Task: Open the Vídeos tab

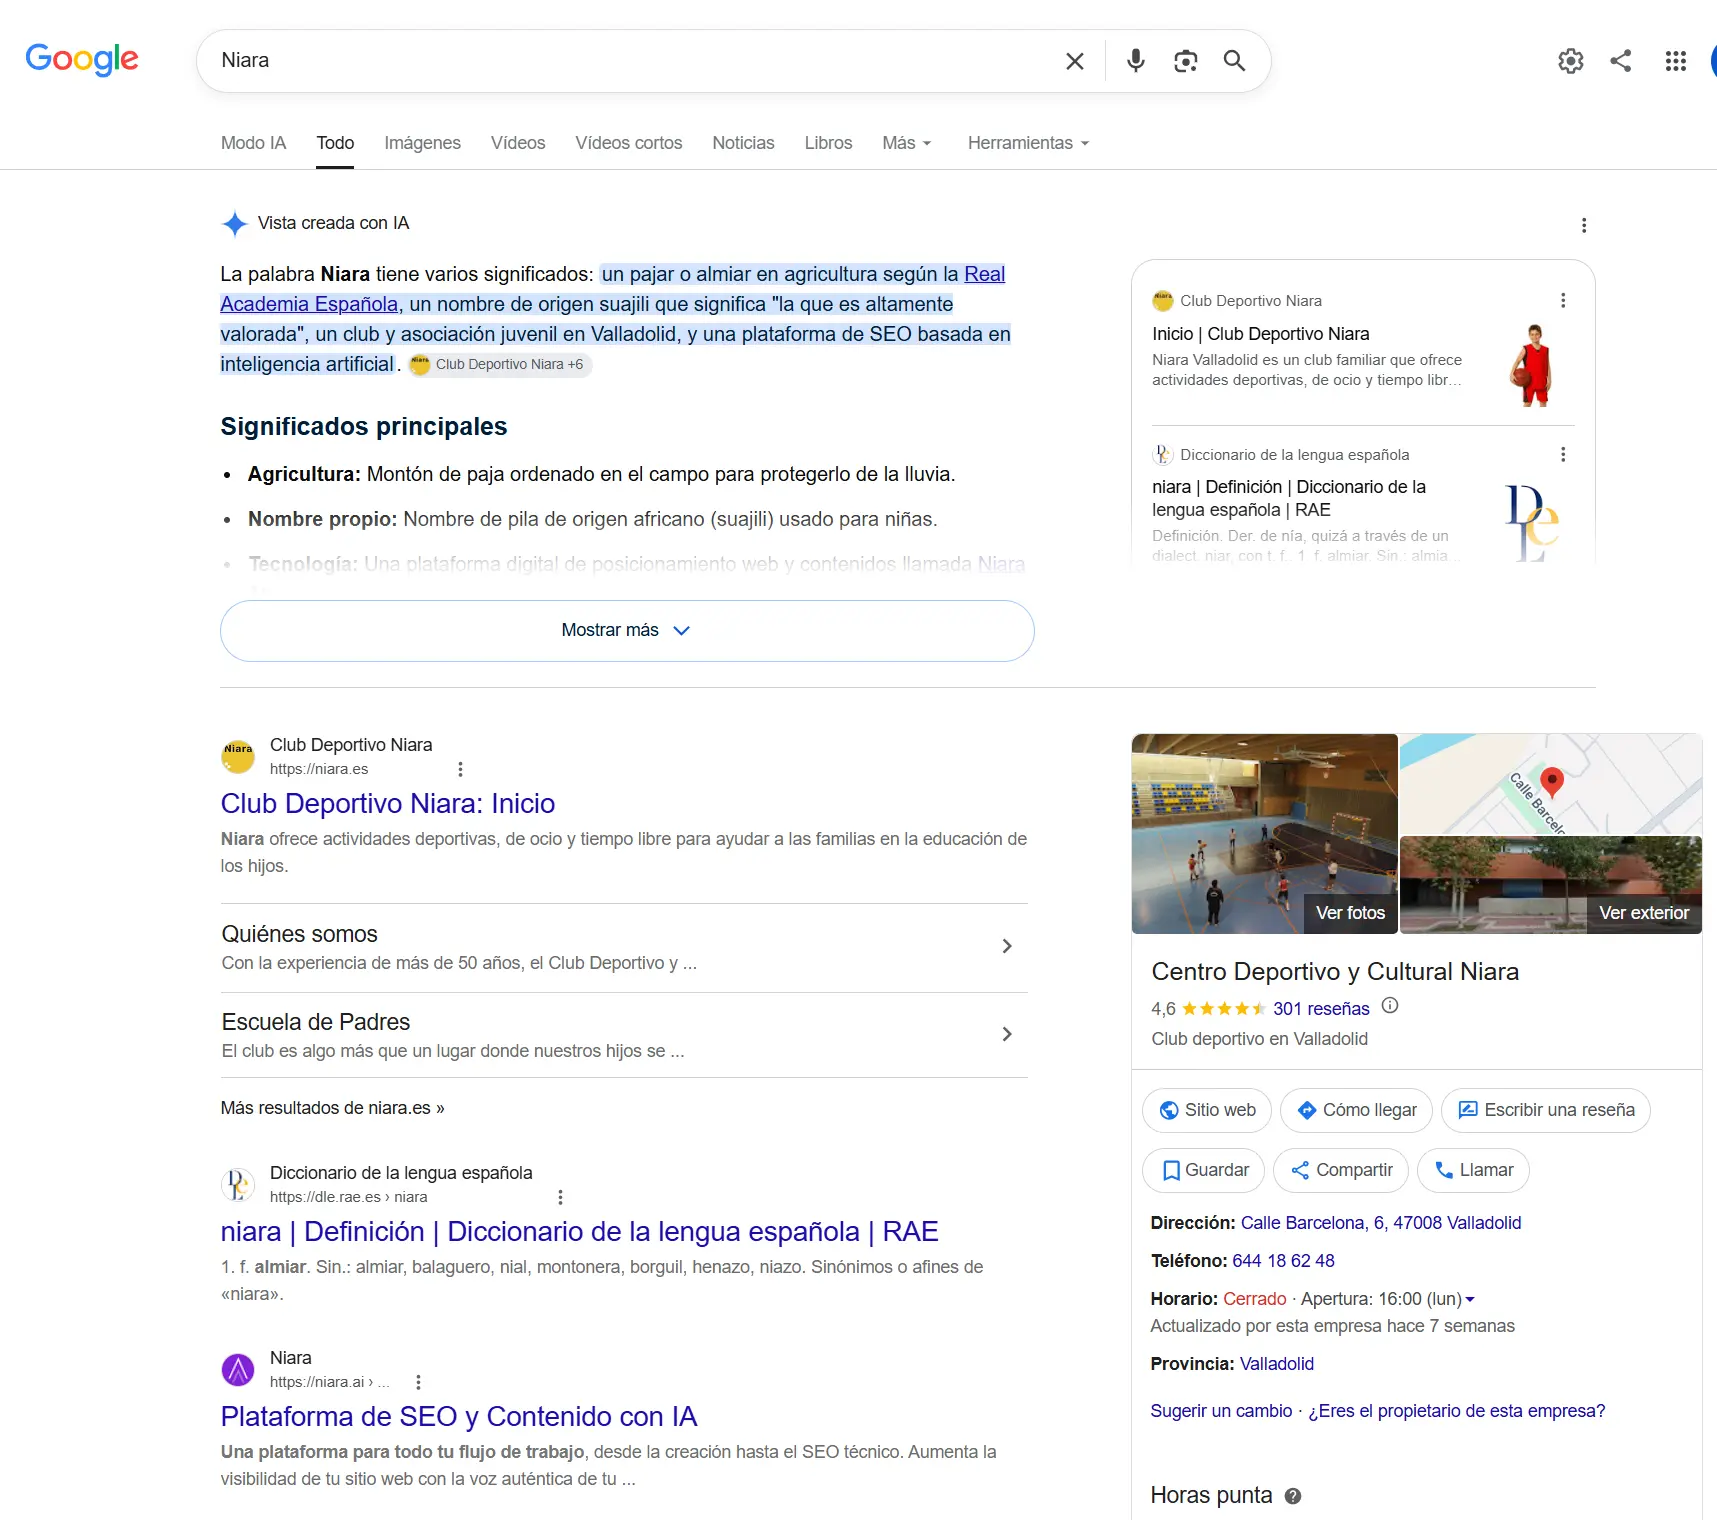Action: coord(518,143)
